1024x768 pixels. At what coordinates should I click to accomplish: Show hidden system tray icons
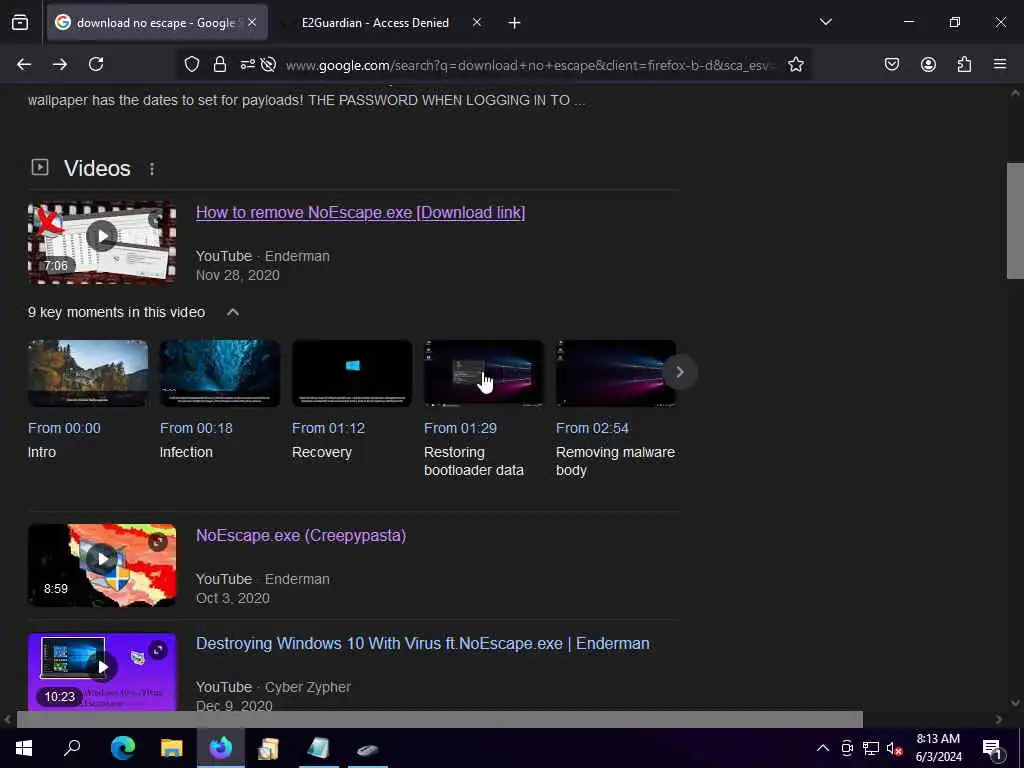(823, 748)
